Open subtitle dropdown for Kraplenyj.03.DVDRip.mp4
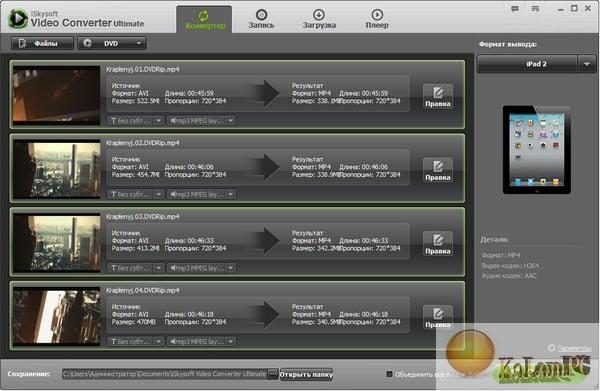The height and width of the screenshot is (391, 600). pyautogui.click(x=135, y=268)
